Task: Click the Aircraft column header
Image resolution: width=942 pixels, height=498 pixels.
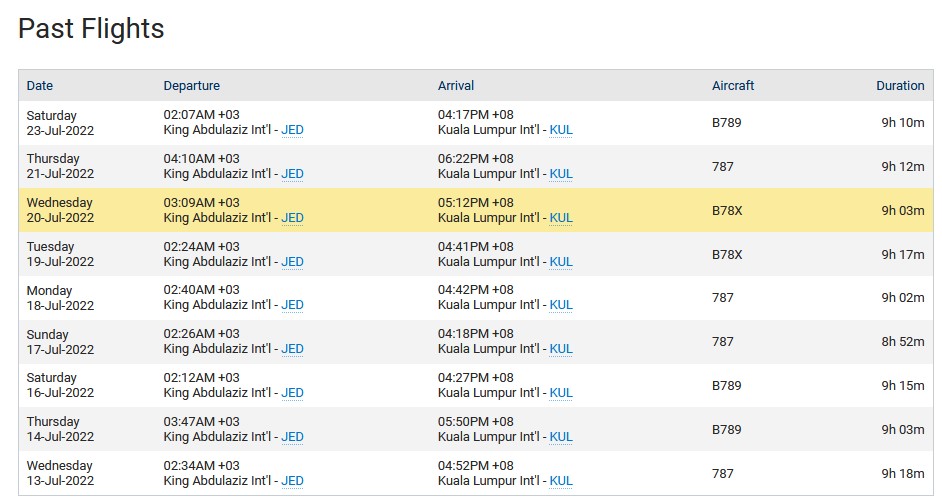Action: pos(733,85)
